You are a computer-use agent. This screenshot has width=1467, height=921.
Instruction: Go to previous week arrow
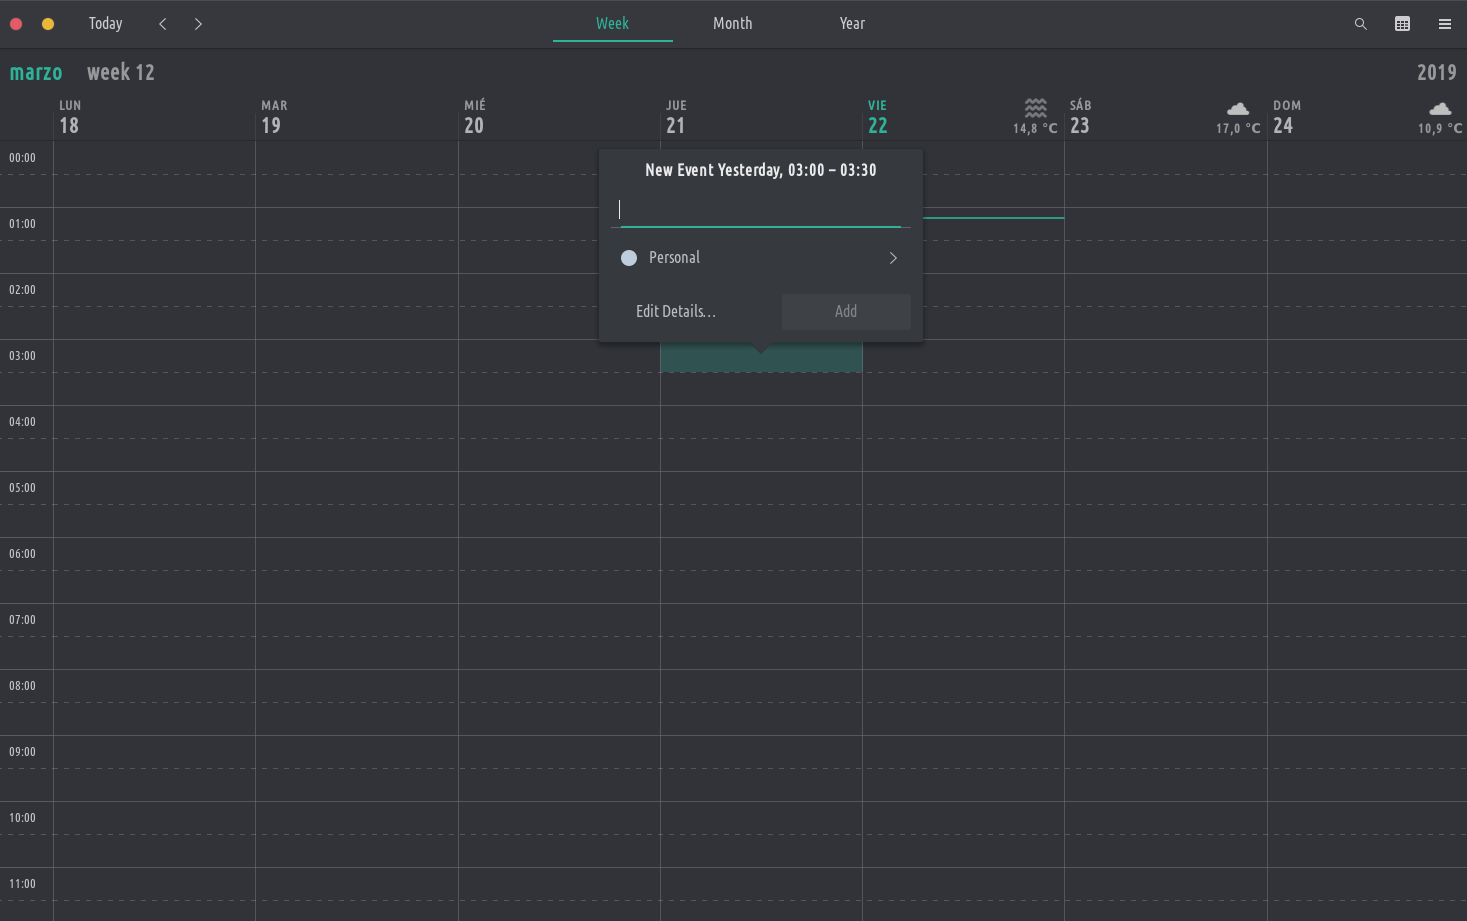(163, 24)
